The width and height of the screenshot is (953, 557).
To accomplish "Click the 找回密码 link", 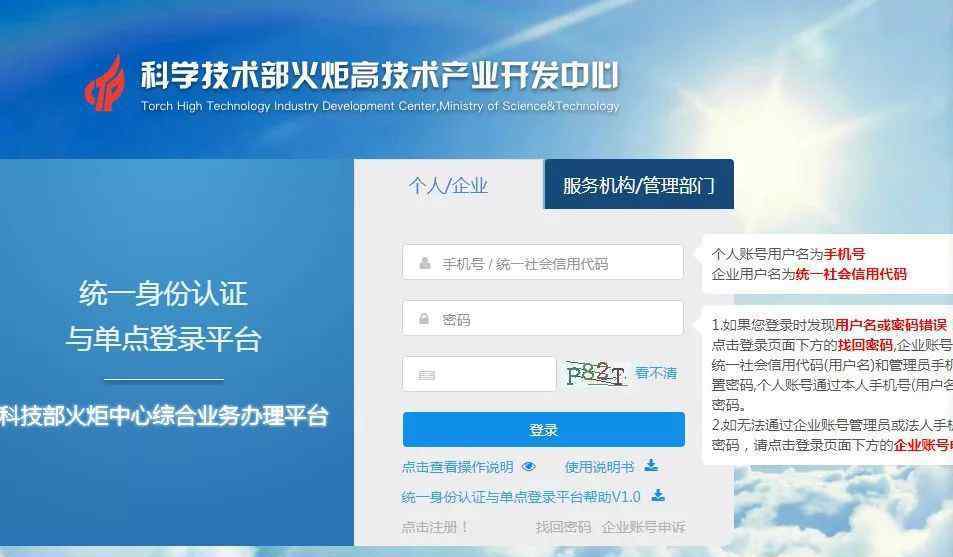I will [x=563, y=527].
